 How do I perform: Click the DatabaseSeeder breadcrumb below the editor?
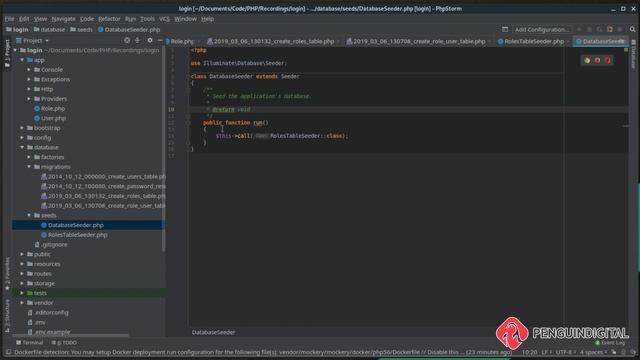pyautogui.click(x=213, y=332)
